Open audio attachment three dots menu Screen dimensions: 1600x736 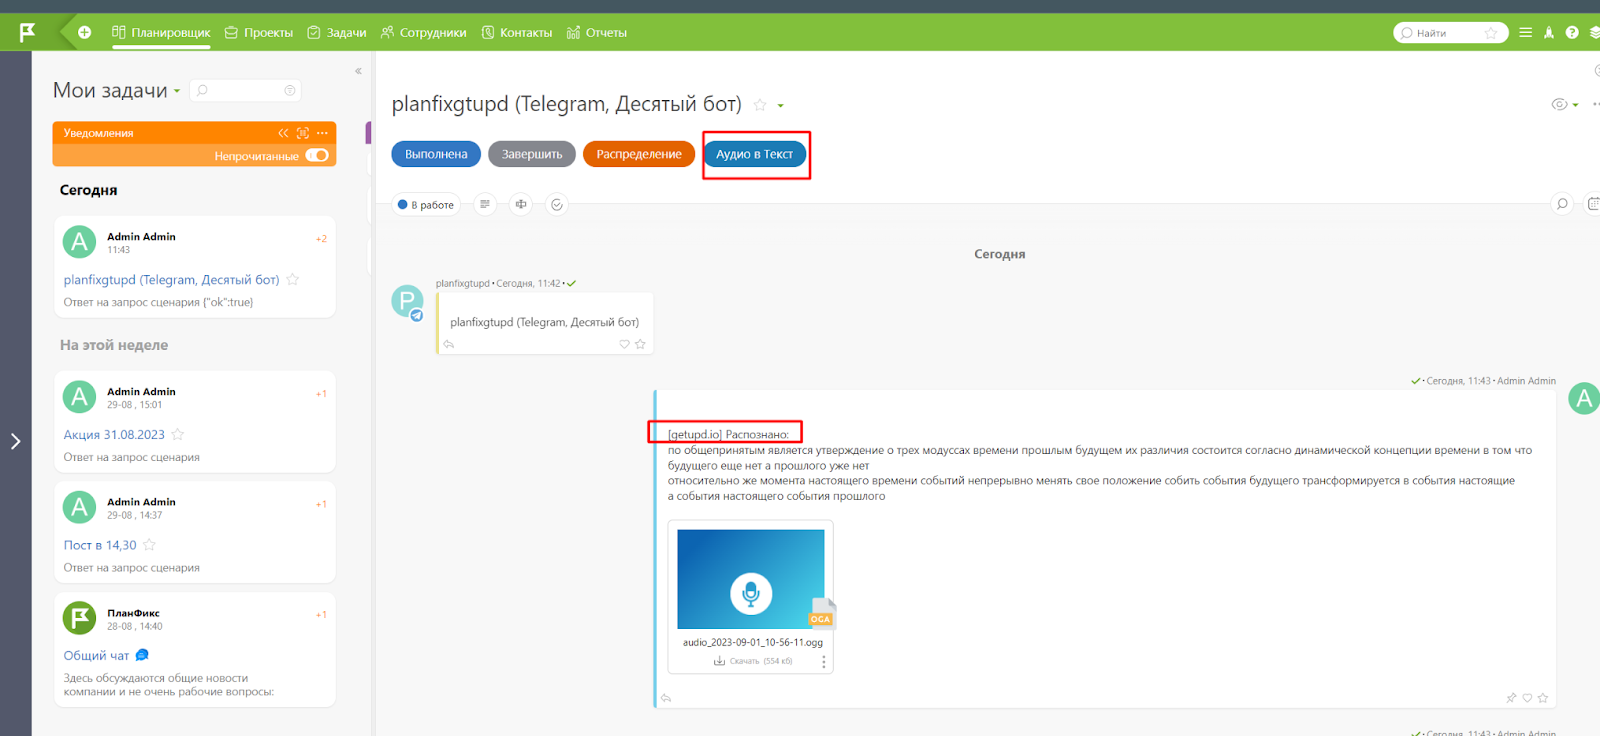(824, 662)
